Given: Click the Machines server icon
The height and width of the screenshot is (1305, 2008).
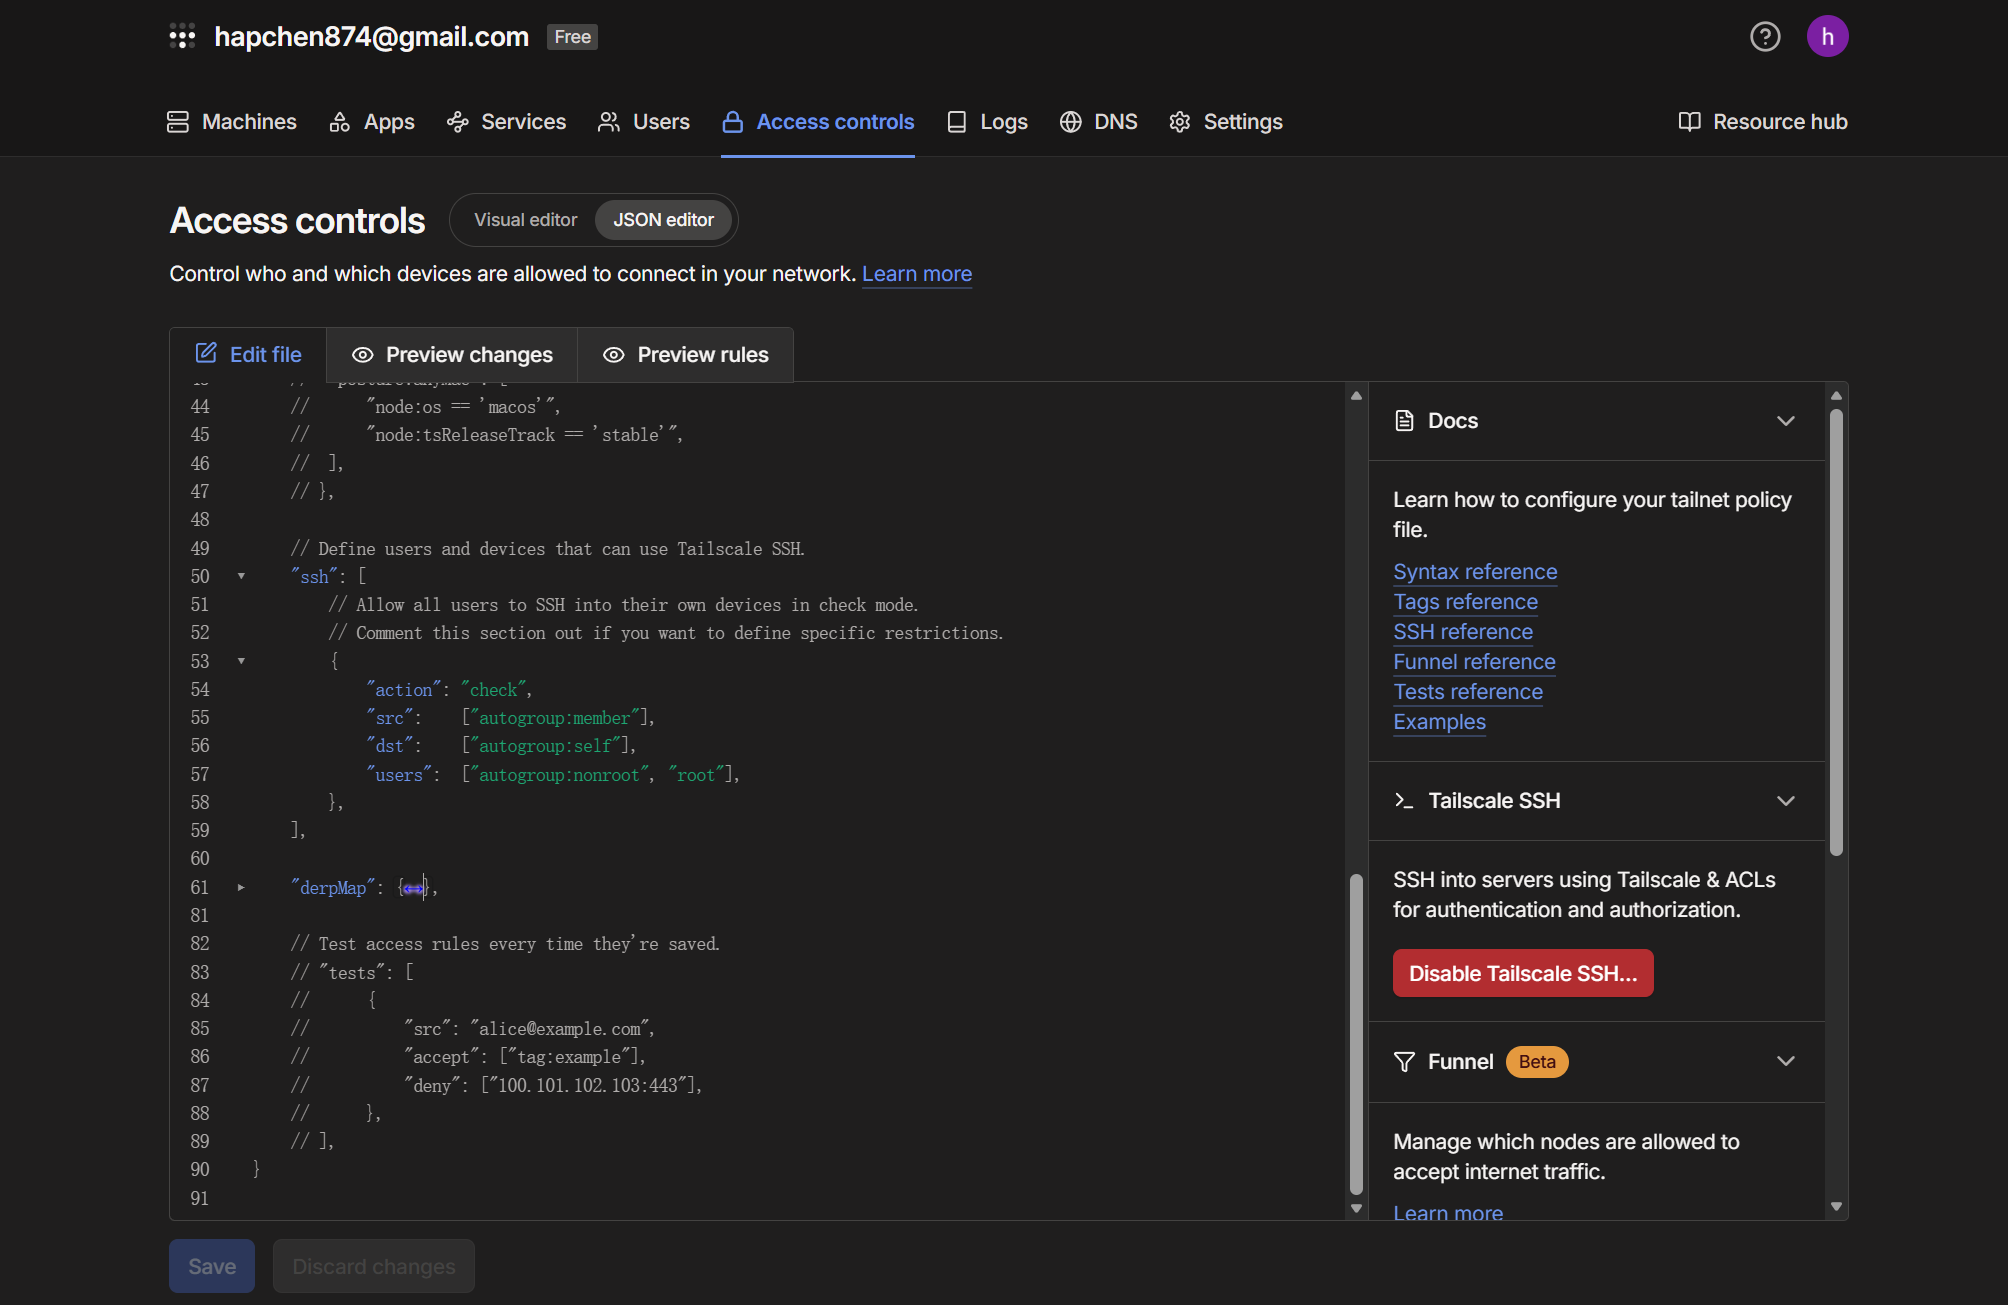Looking at the screenshot, I should tap(178, 122).
